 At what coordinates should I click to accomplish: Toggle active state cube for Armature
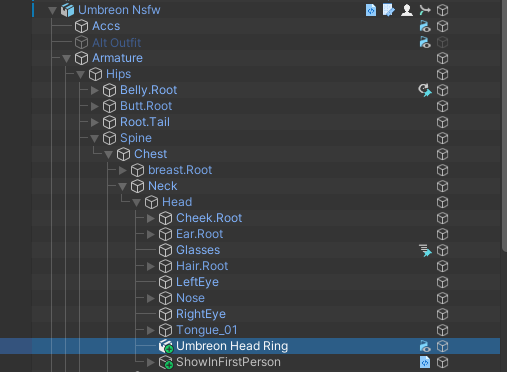pos(442,58)
